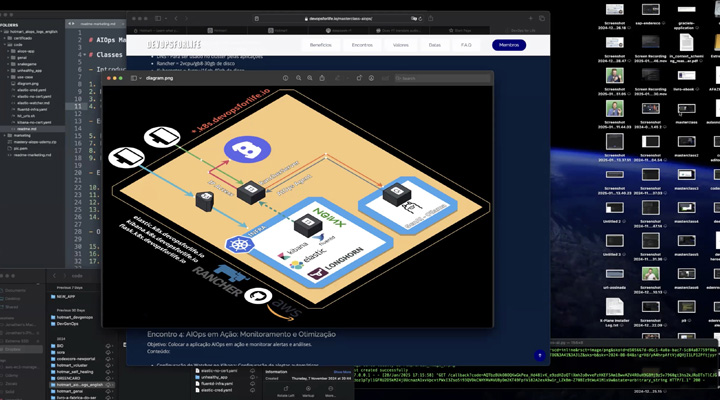Image resolution: width=720 pixels, height=400 pixels.
Task: Click the Preview markup pen icon
Action: [338, 78]
